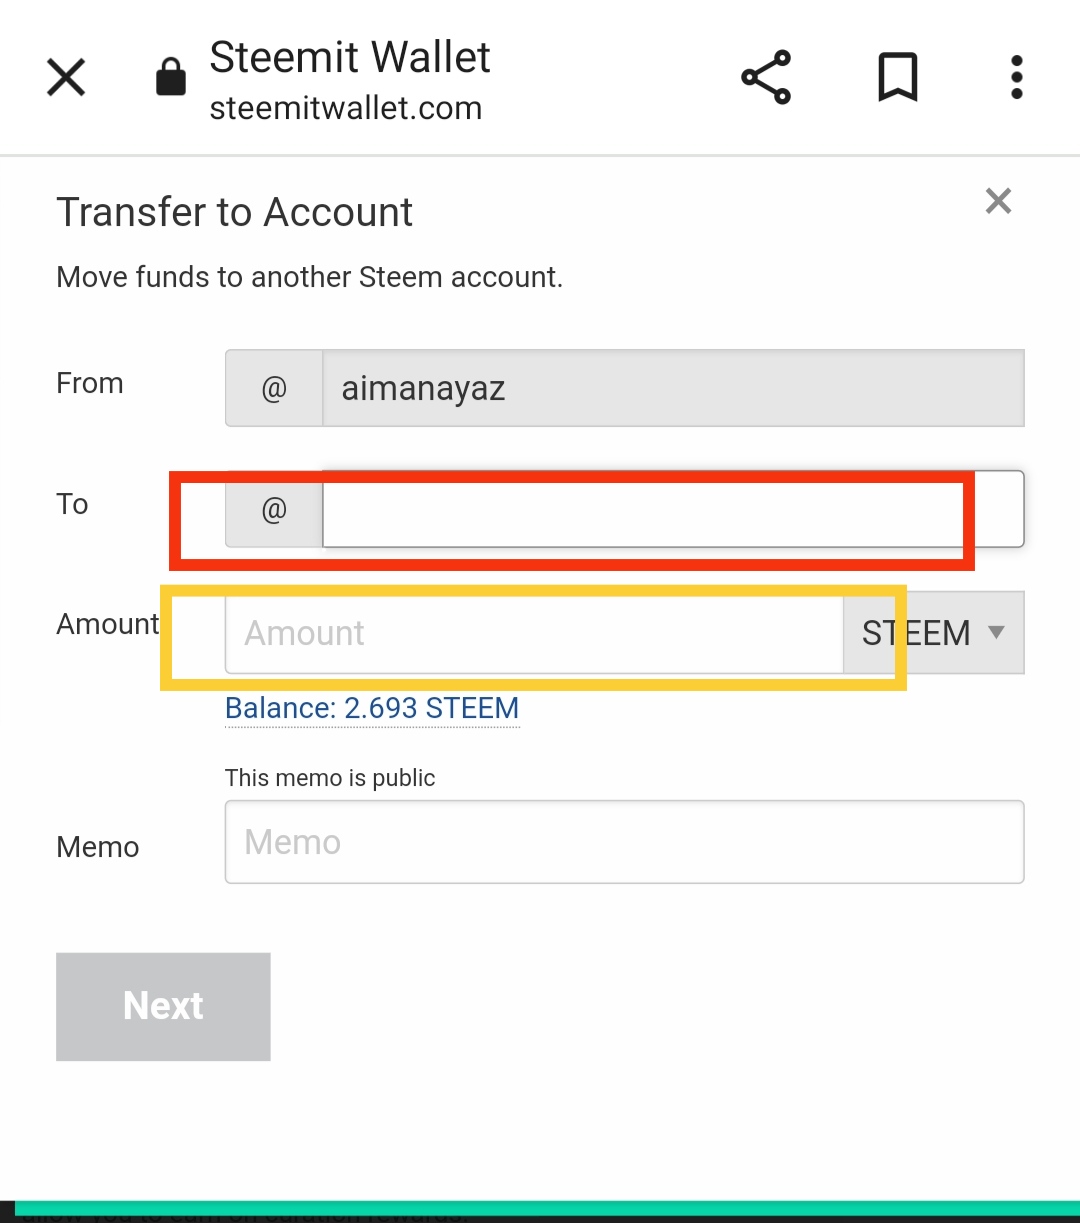The height and width of the screenshot is (1223, 1080).
Task: Open the browser three-dot overflow menu
Action: 1016,78
